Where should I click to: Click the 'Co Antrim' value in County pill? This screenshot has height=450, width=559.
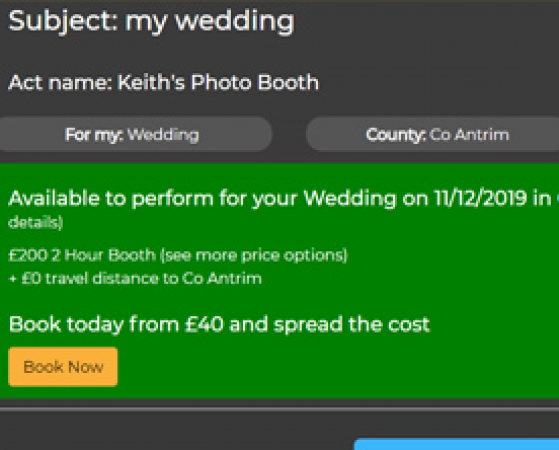469,135
